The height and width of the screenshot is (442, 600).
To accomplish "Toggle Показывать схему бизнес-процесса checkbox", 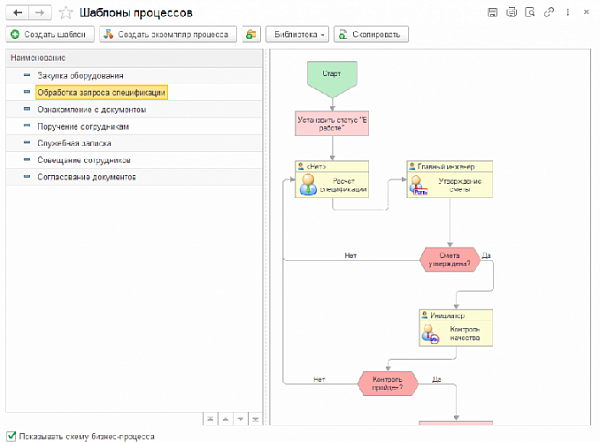I will (x=11, y=436).
